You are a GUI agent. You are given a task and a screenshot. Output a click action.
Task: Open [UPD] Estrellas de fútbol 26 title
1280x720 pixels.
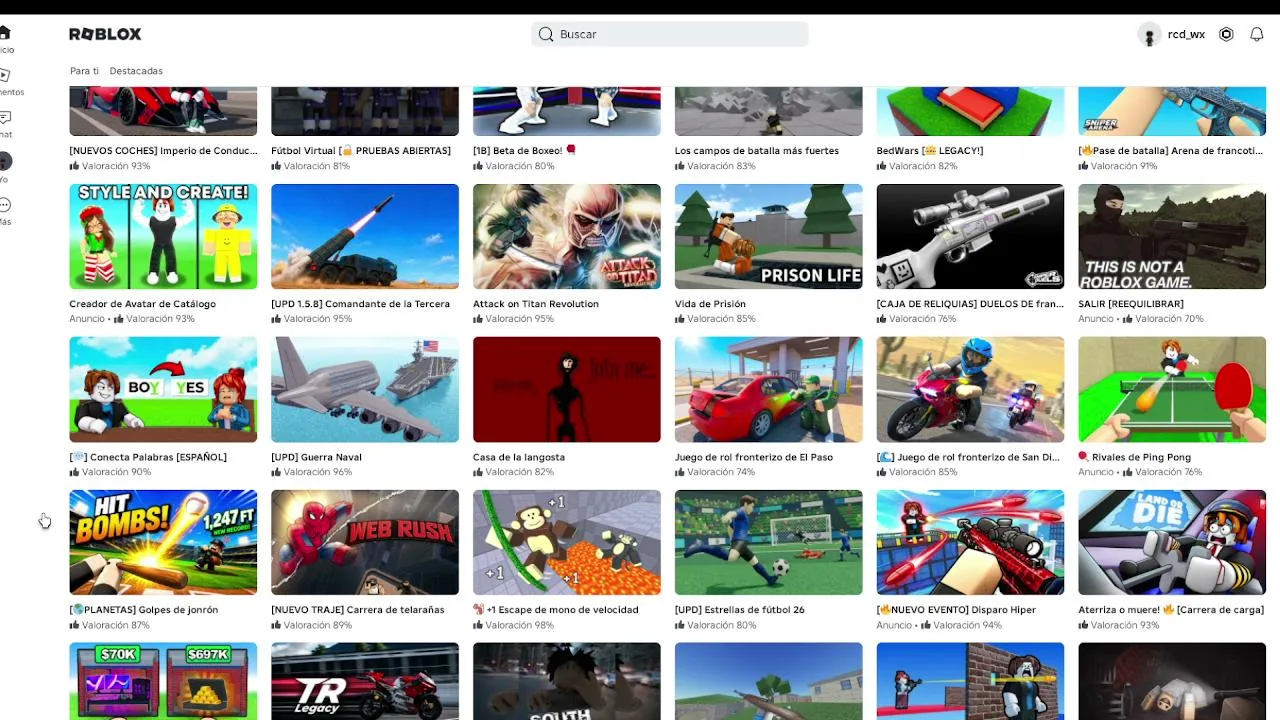tap(740, 610)
